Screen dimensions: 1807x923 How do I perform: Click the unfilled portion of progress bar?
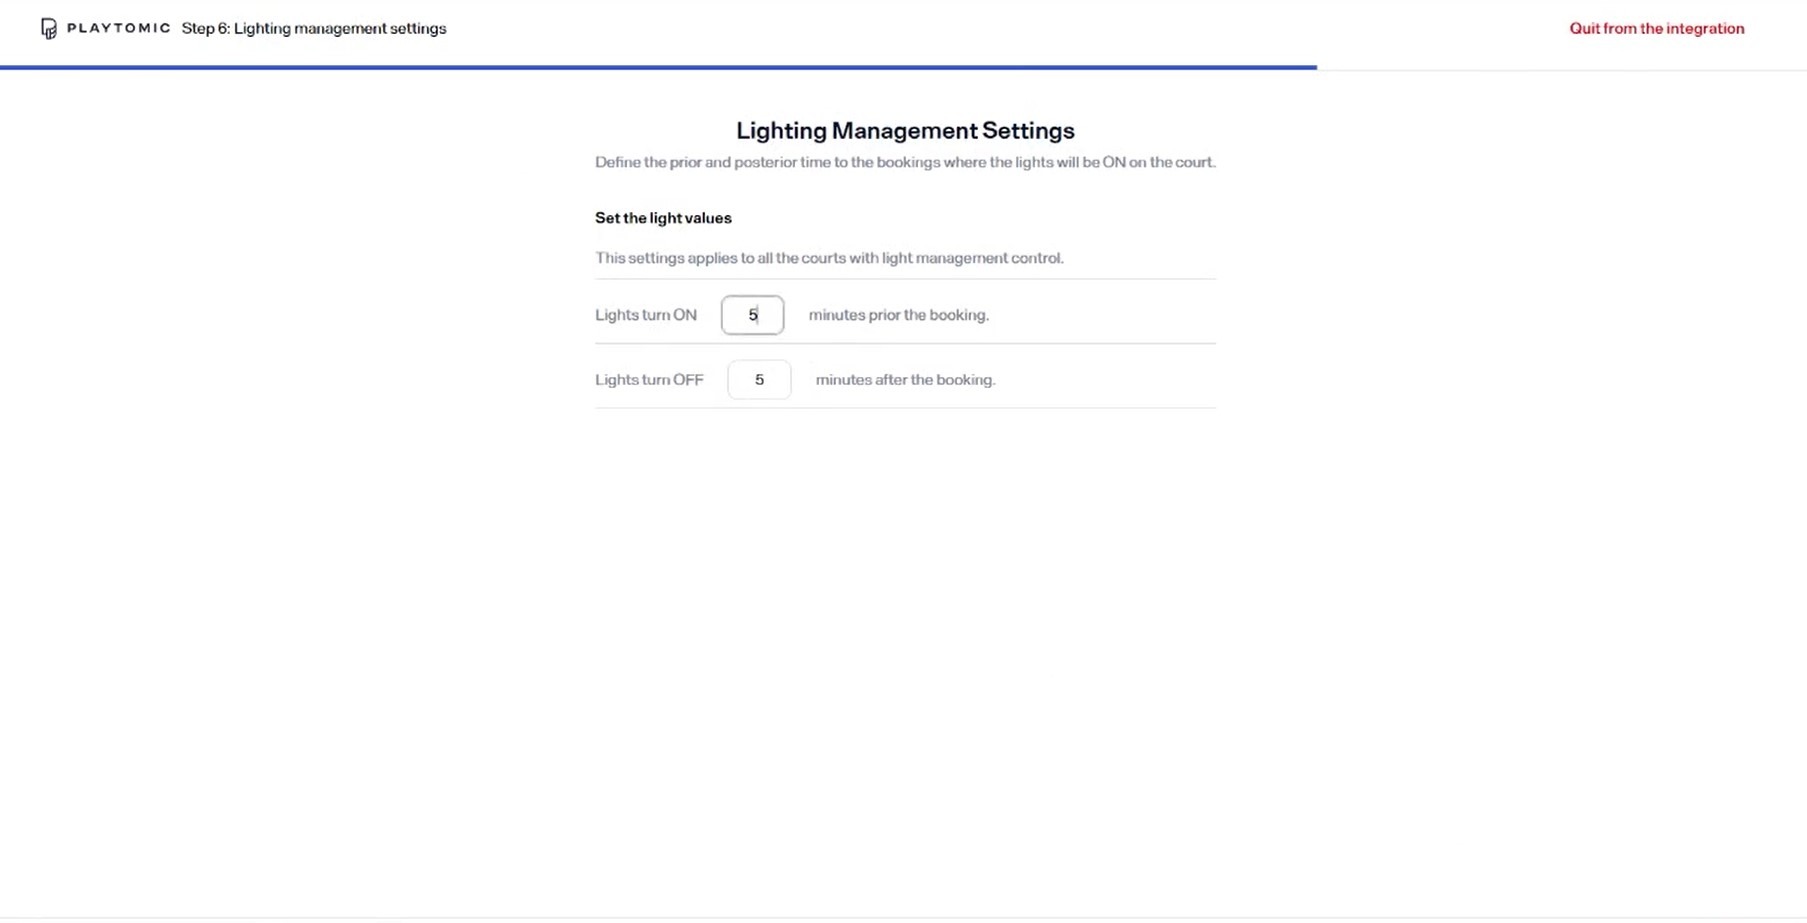click(x=1560, y=66)
